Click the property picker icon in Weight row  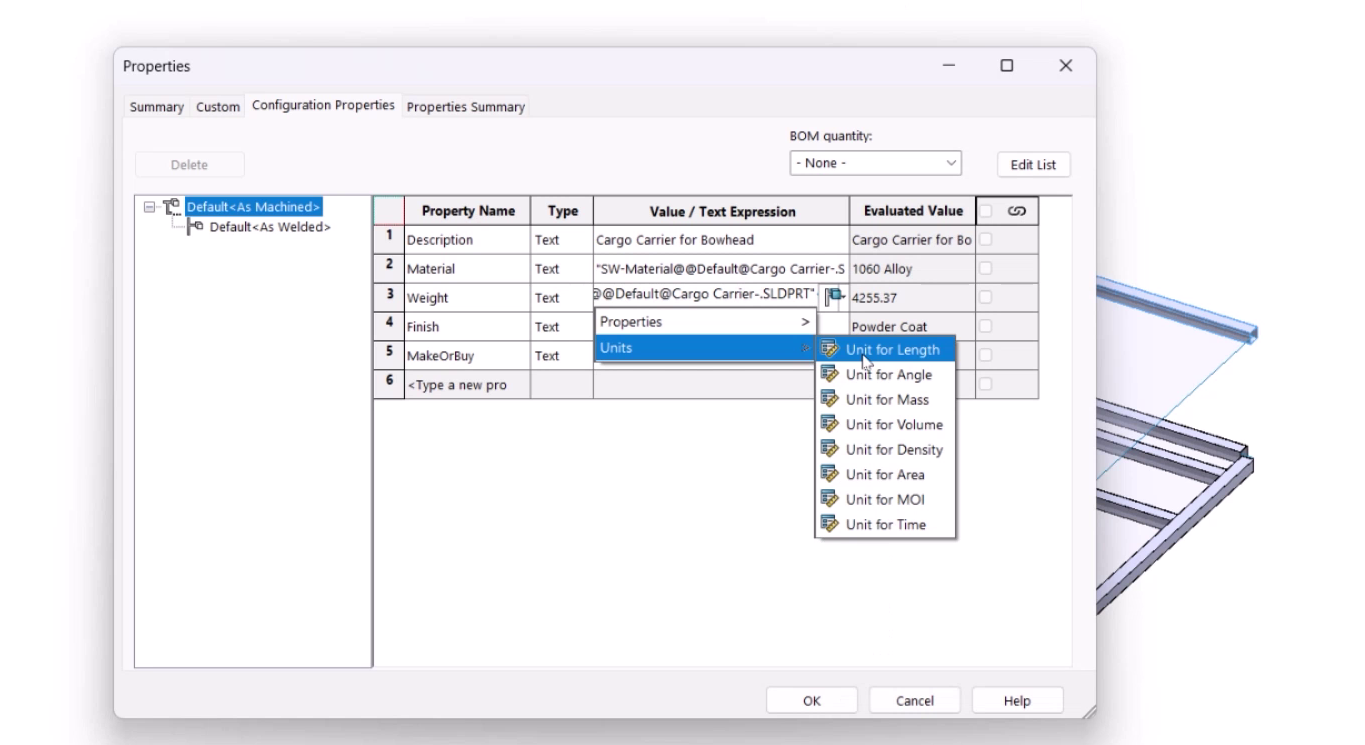[x=834, y=296]
